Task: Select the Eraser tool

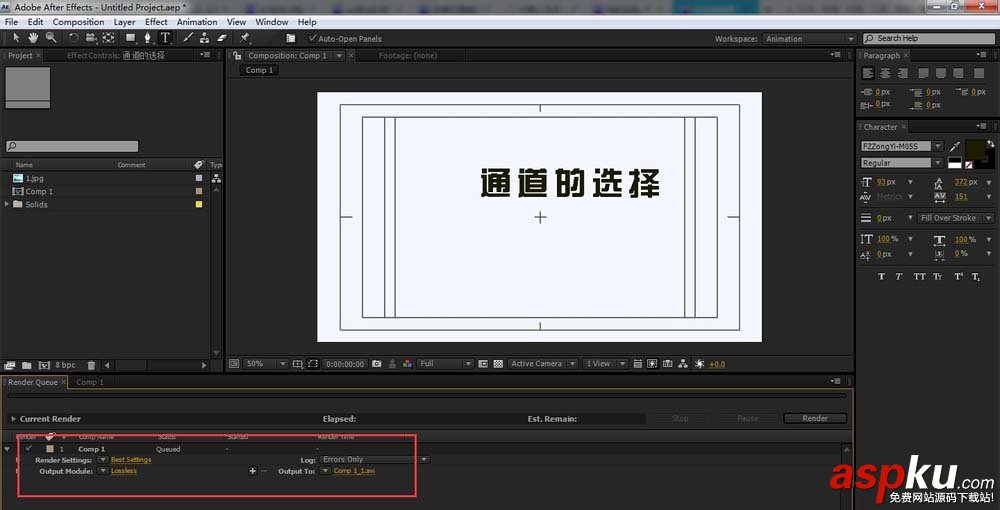Action: coord(223,38)
